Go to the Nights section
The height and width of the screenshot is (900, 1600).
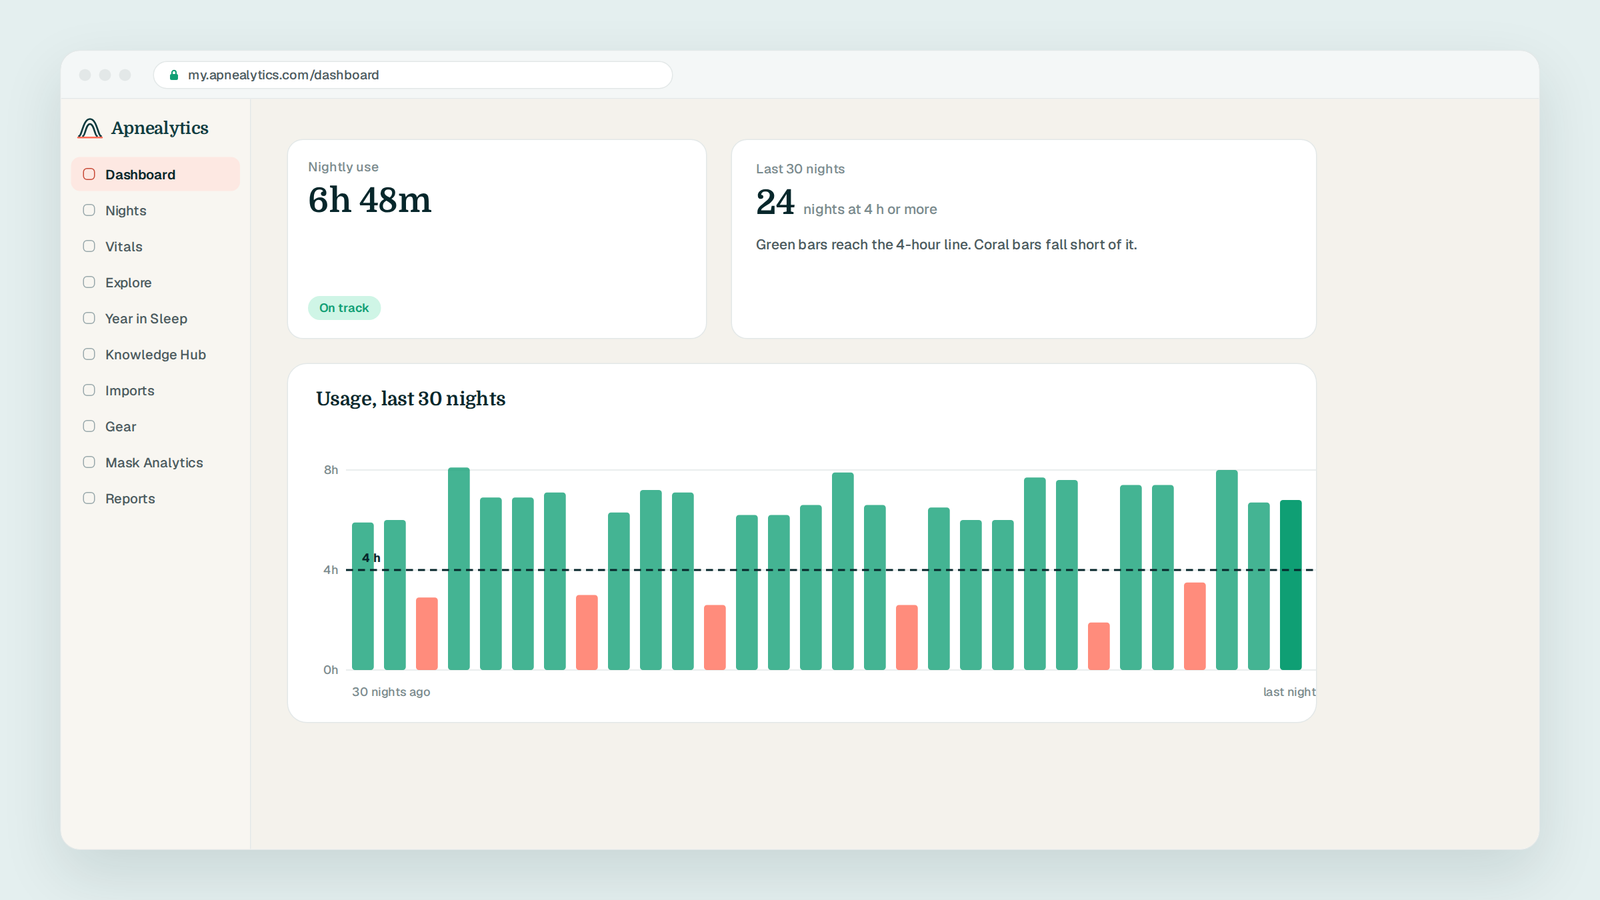[155, 210]
